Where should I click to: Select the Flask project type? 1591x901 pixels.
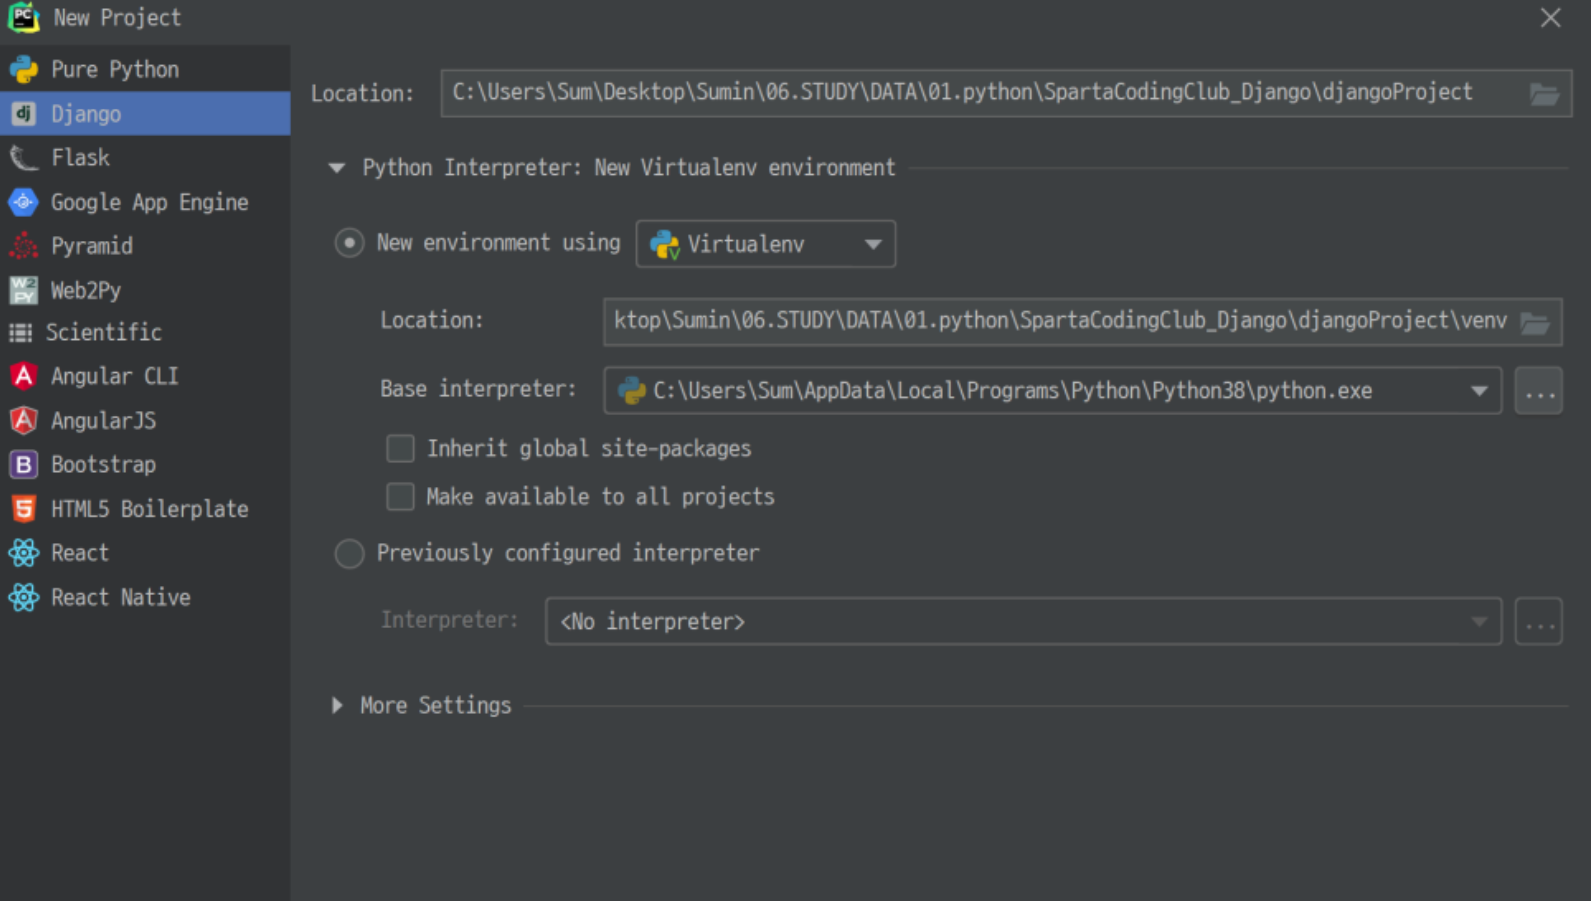(x=145, y=158)
